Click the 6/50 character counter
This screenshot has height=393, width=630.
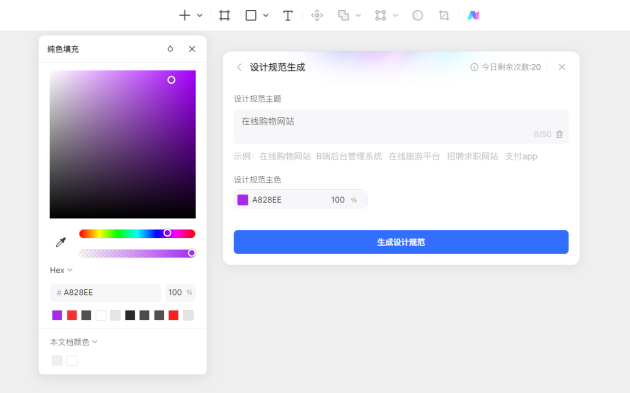click(x=542, y=134)
